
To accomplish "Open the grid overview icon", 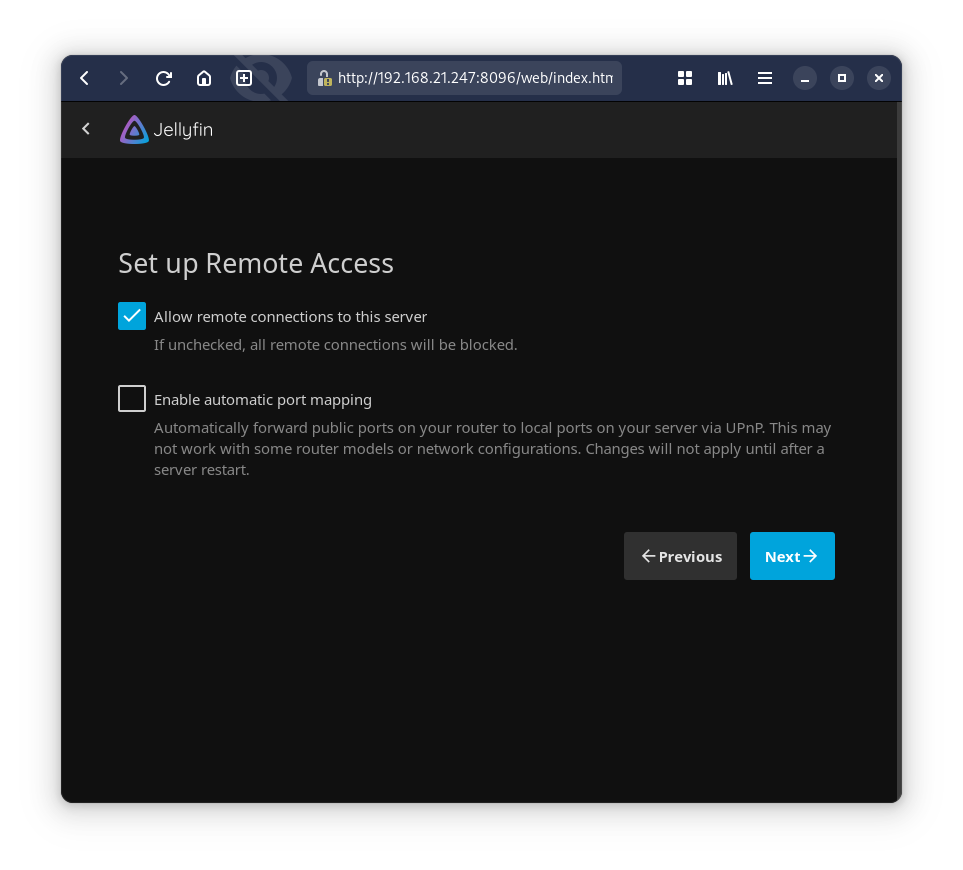I will pos(685,78).
